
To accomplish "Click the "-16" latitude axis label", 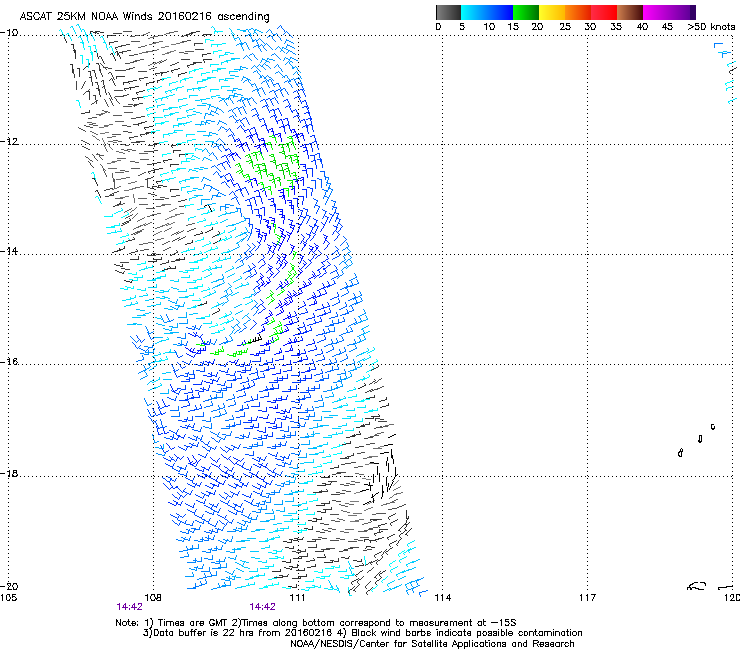I will pos(9,362).
